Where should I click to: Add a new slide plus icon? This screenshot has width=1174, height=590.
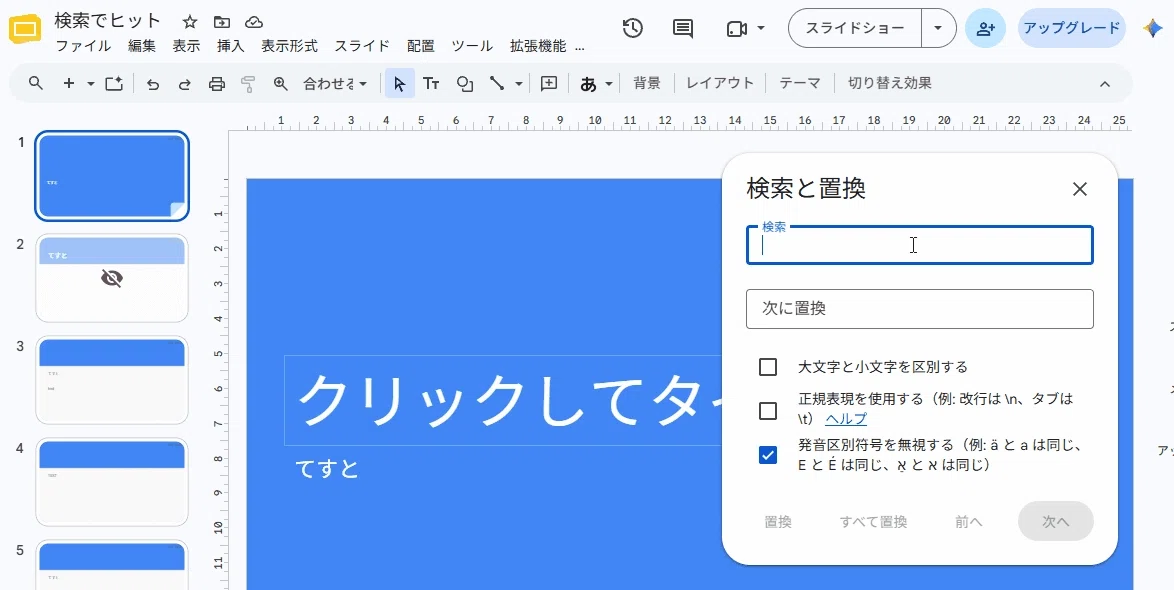(x=69, y=83)
